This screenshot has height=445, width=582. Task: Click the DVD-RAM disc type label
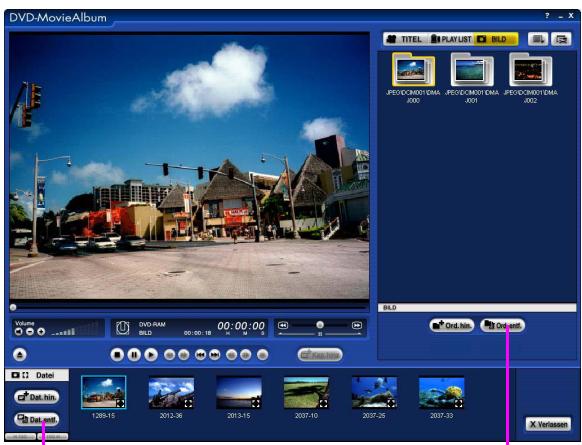click(152, 324)
